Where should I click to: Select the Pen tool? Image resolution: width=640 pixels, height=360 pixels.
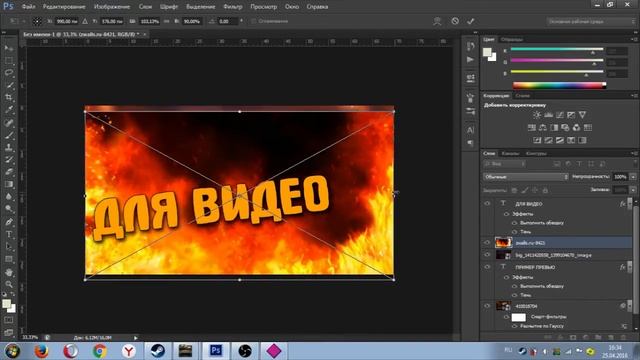click(x=9, y=222)
